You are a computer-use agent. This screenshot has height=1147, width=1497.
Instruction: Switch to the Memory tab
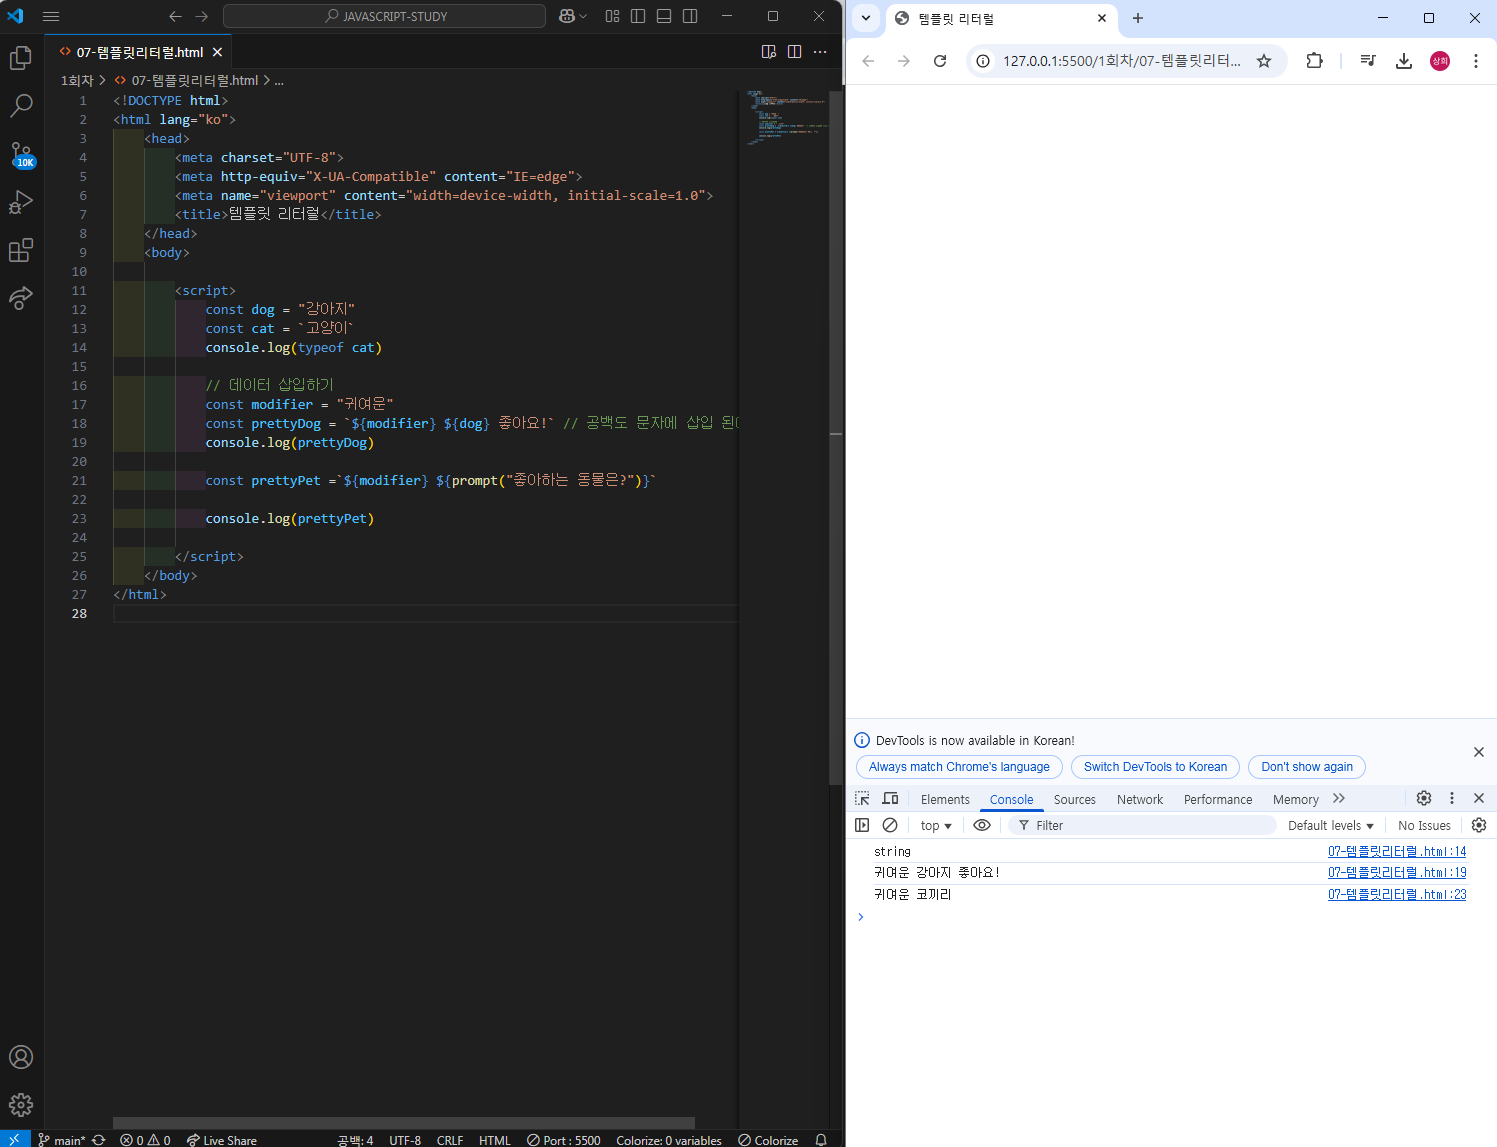(1296, 799)
